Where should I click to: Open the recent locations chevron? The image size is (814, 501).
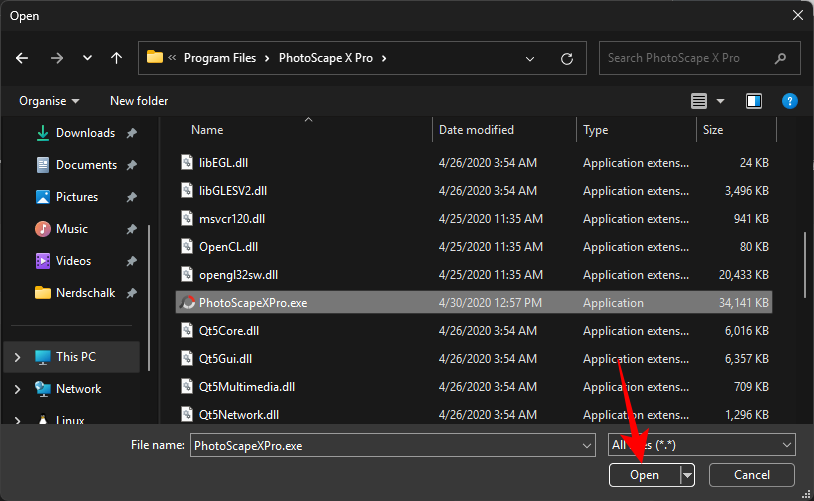(87, 58)
